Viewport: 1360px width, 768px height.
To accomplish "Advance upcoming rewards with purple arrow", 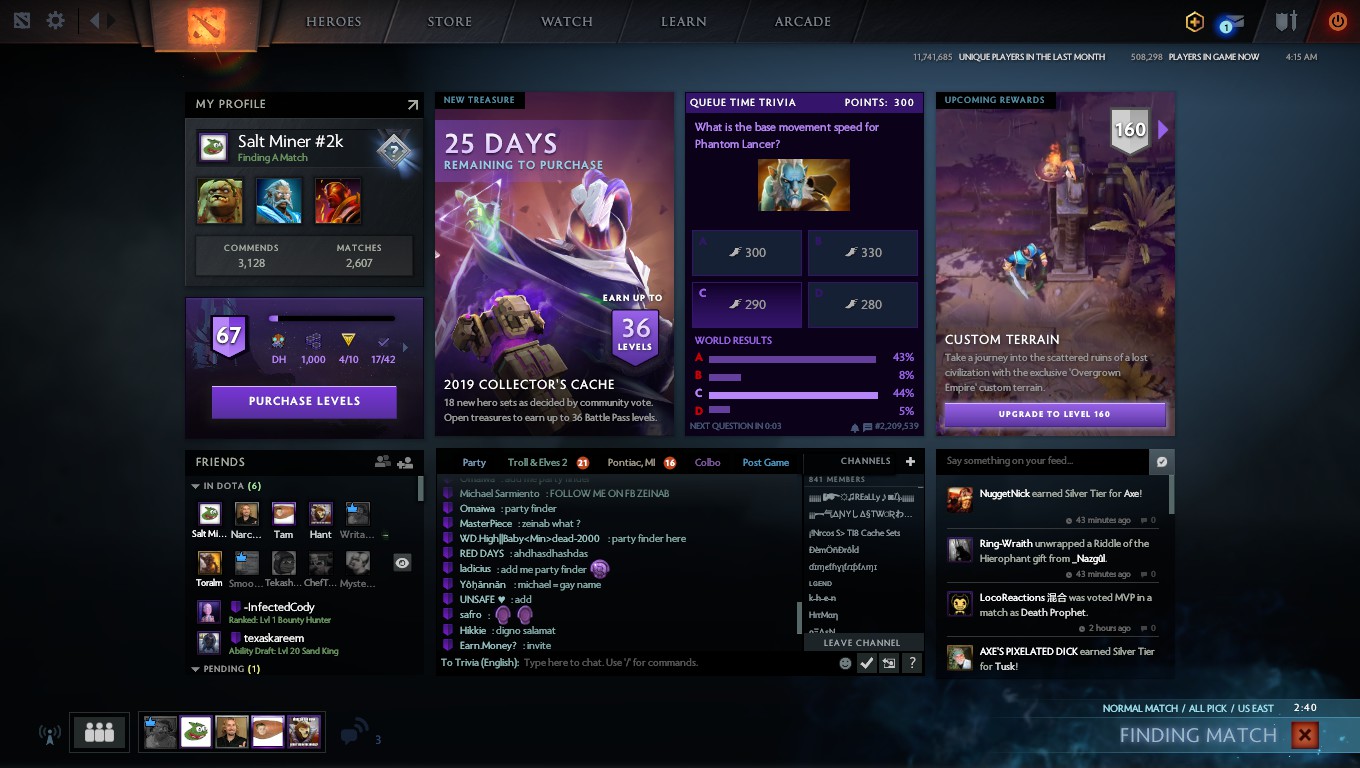I will pos(1163,130).
